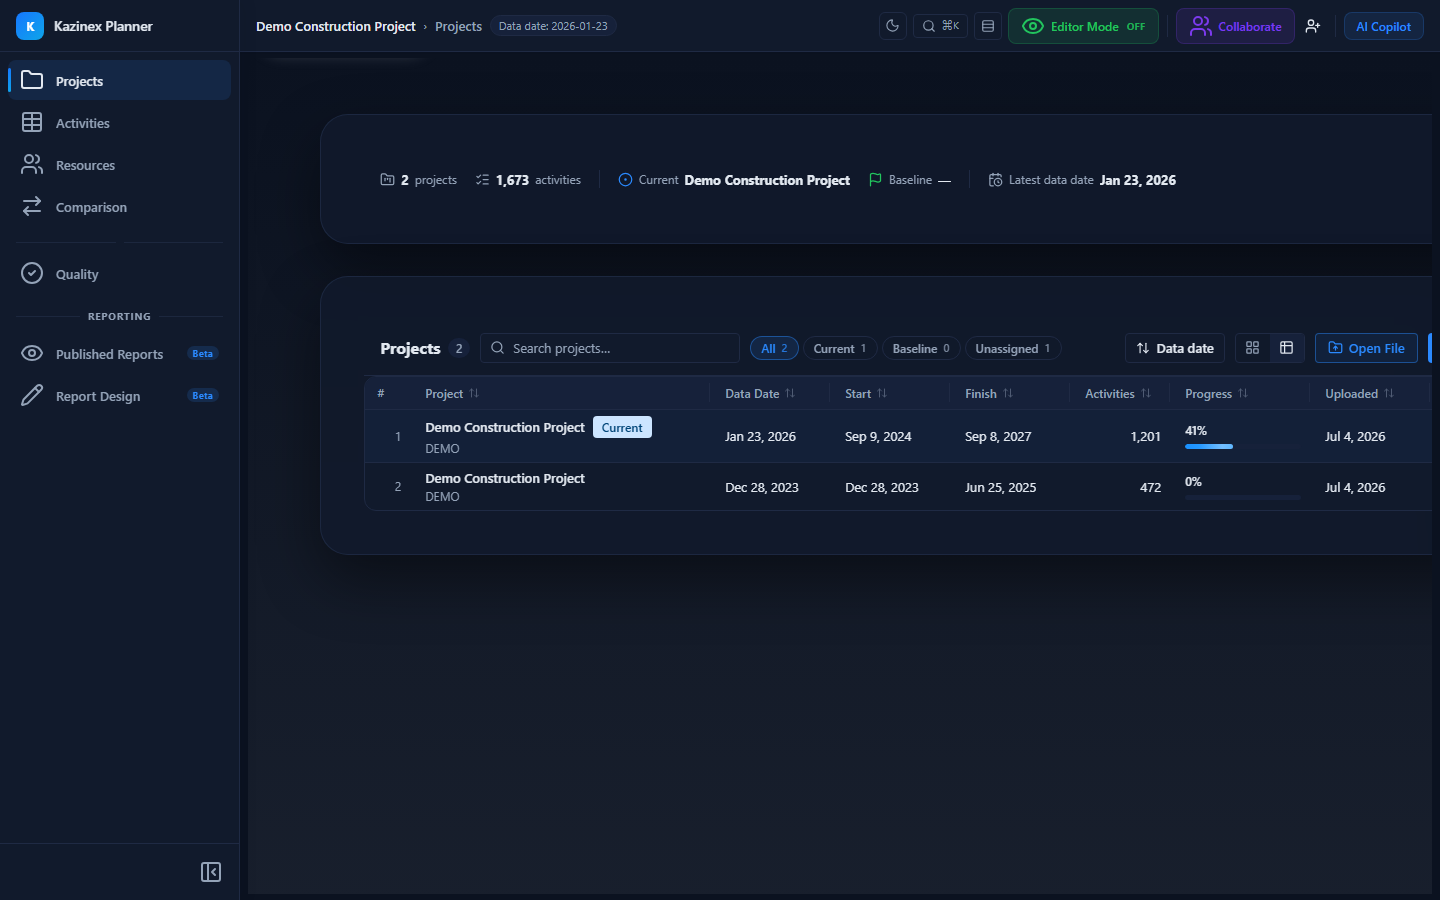
Task: Click the 41% progress bar
Action: click(x=1243, y=446)
